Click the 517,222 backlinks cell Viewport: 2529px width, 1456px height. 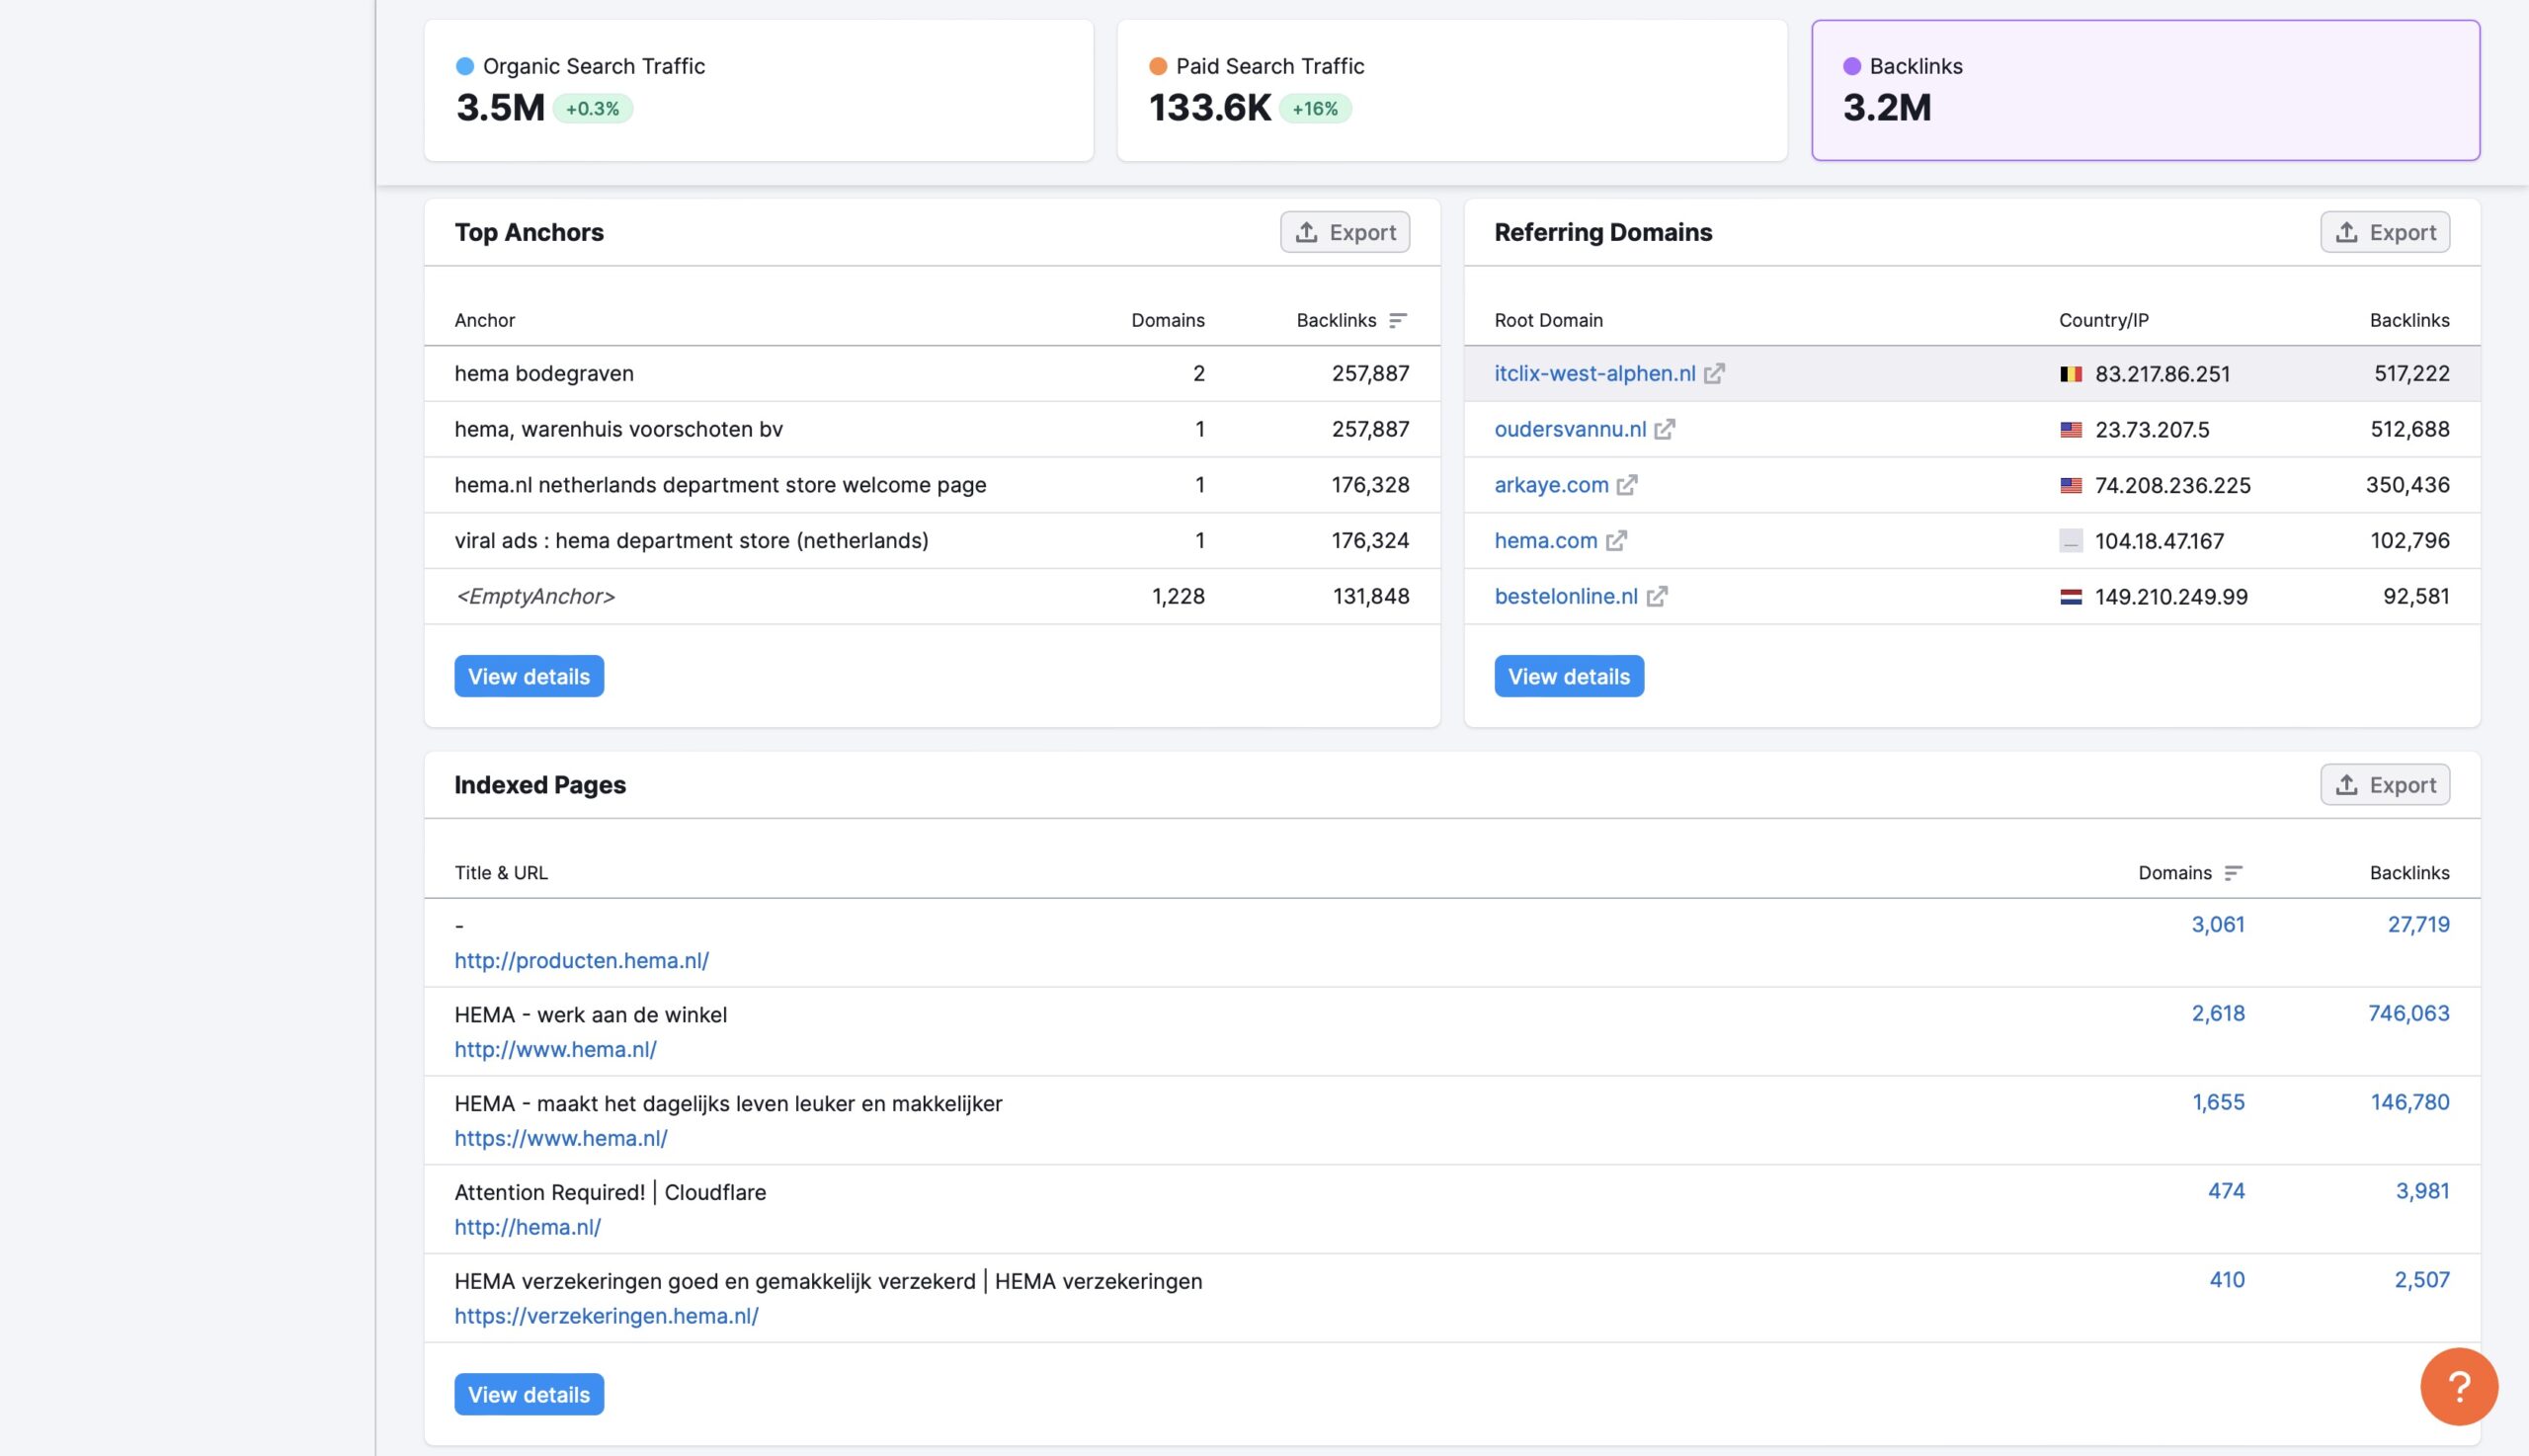(x=2411, y=373)
